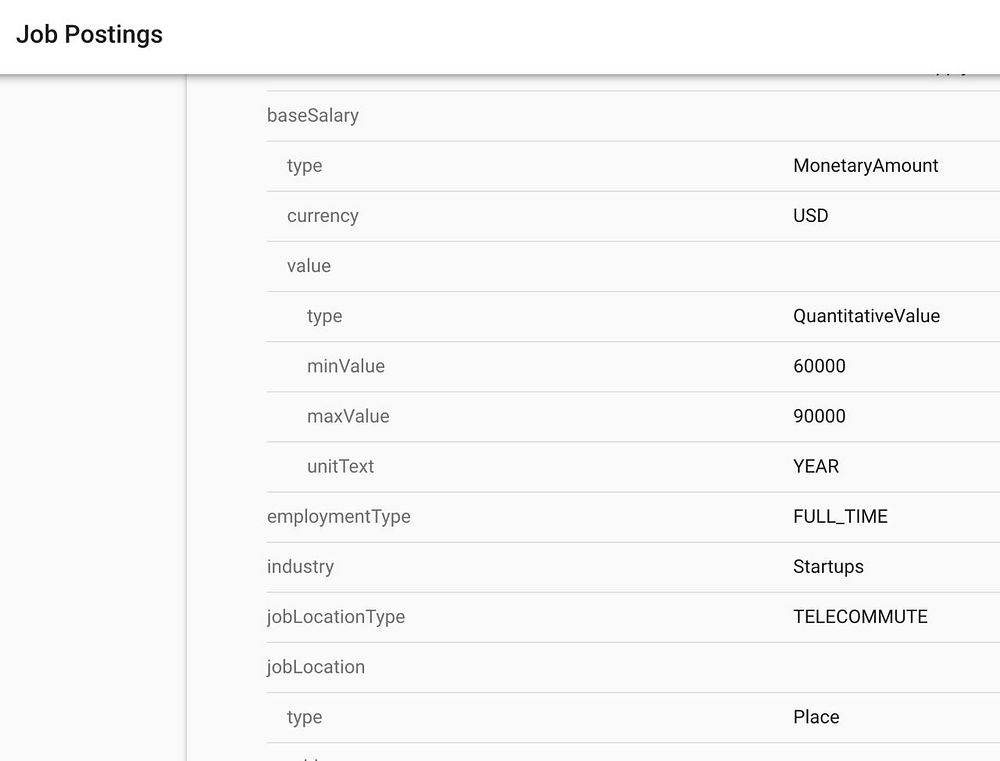The height and width of the screenshot is (761, 1000).
Task: Select the employmentType property row
Action: pos(338,517)
